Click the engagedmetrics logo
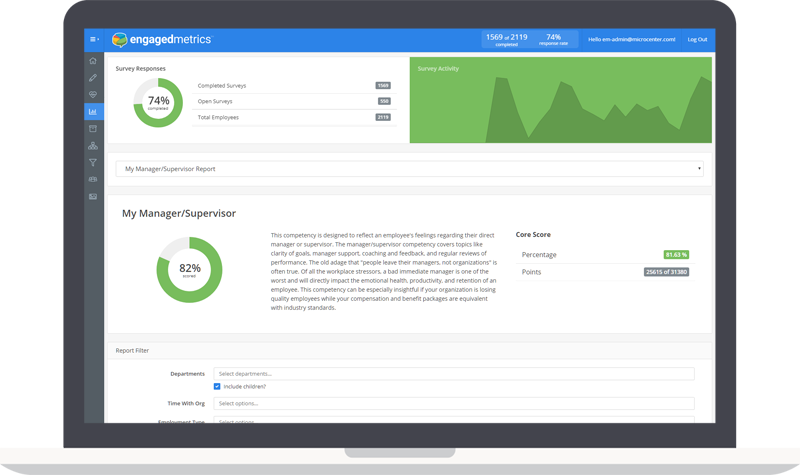The image size is (800, 475). coord(161,39)
